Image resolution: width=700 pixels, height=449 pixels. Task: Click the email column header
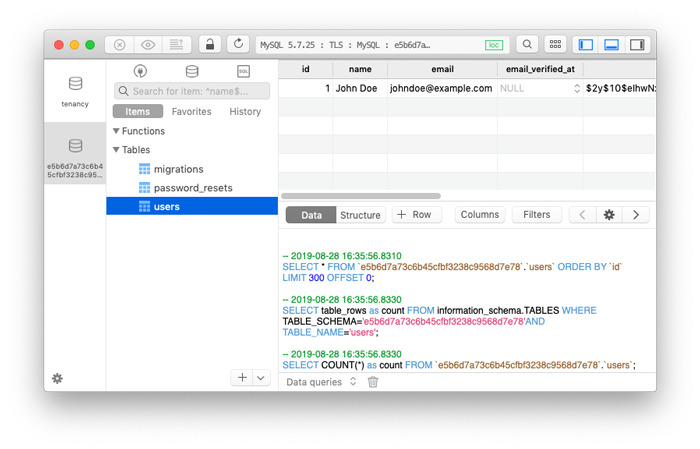[x=442, y=69]
